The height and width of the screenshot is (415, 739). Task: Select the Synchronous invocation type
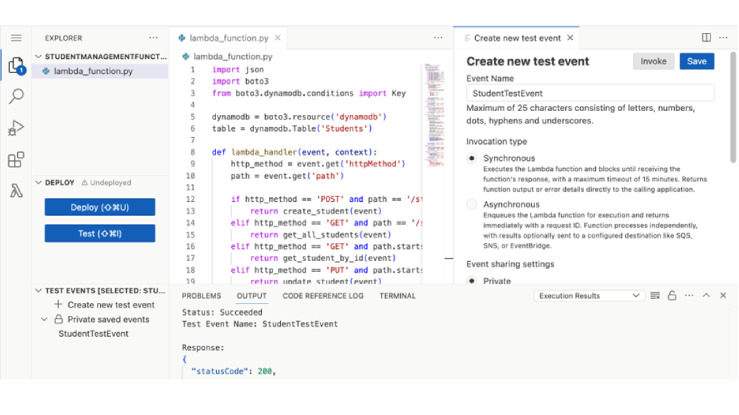coord(472,158)
